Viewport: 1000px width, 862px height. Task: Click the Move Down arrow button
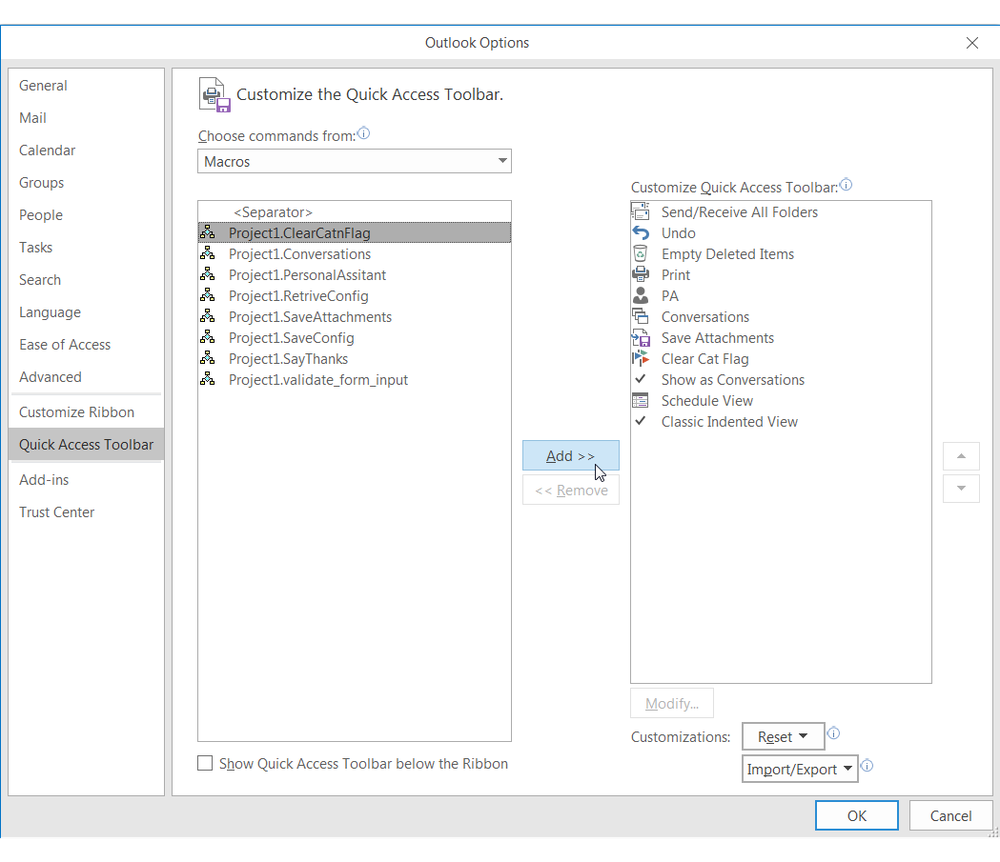click(x=961, y=488)
